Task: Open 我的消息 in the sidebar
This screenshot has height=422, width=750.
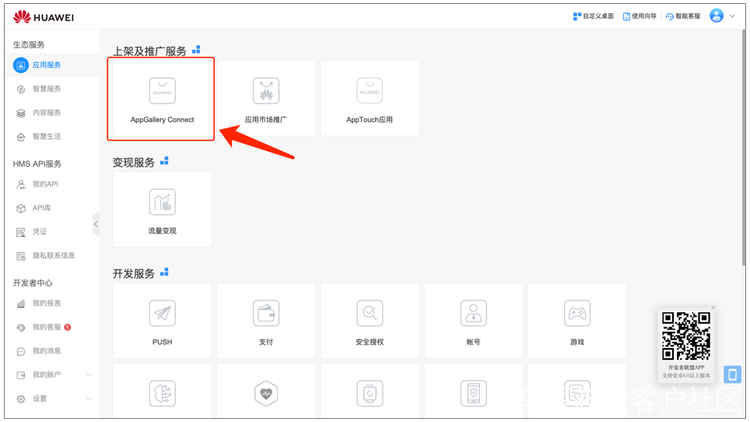Action: click(x=53, y=351)
